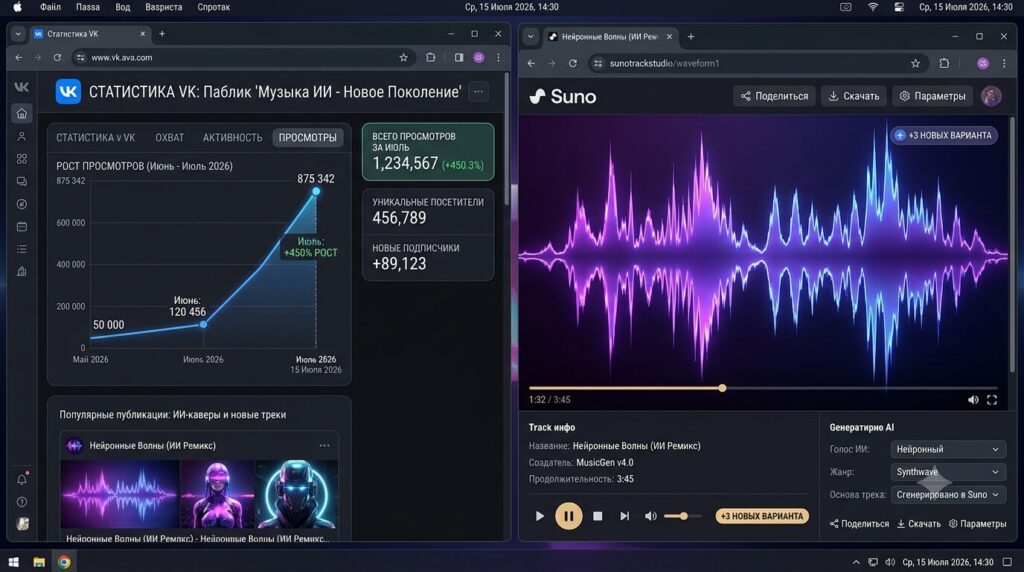The width and height of the screenshot is (1024, 572).
Task: Click Wi-Fi icon in top menu bar
Action: click(873, 7)
